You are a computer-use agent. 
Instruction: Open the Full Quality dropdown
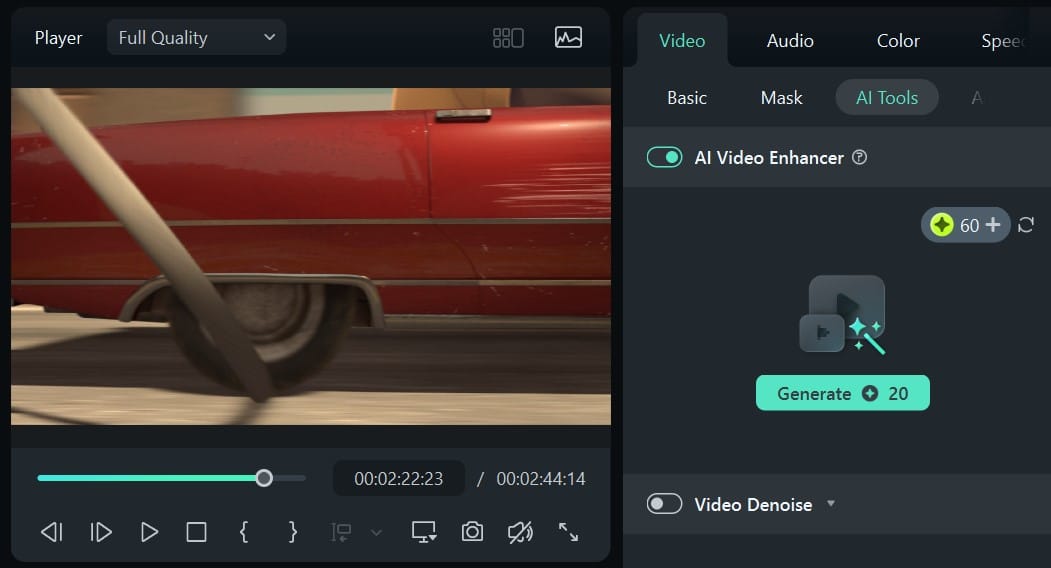coord(196,38)
